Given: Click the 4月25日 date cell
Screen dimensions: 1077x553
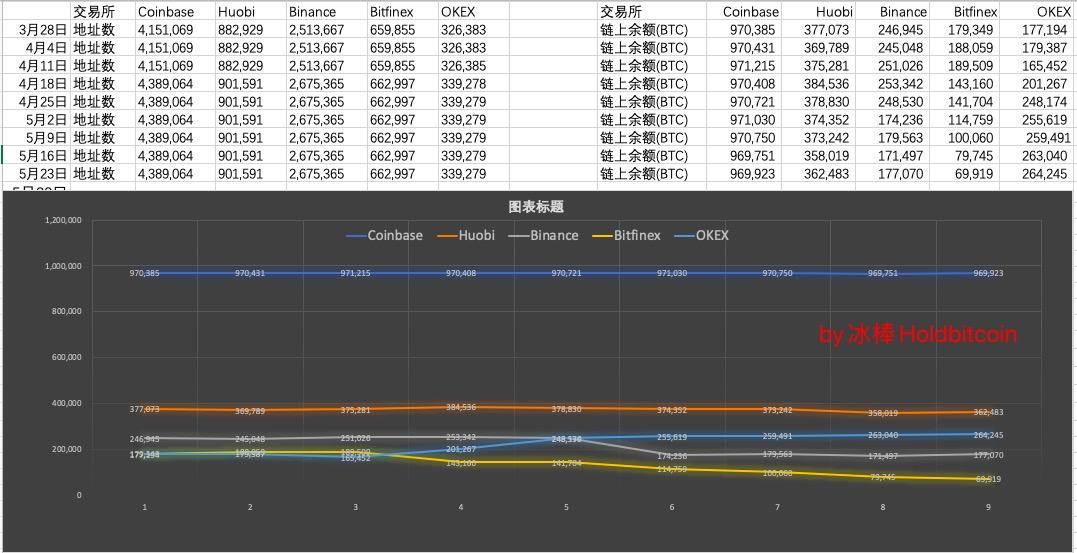Looking at the screenshot, I should pyautogui.click(x=36, y=102).
